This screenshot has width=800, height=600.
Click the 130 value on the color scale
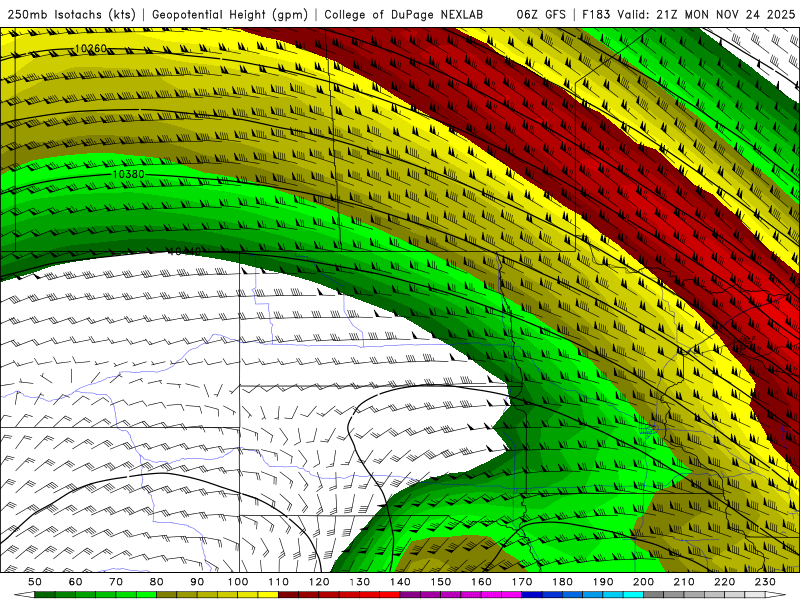360,582
